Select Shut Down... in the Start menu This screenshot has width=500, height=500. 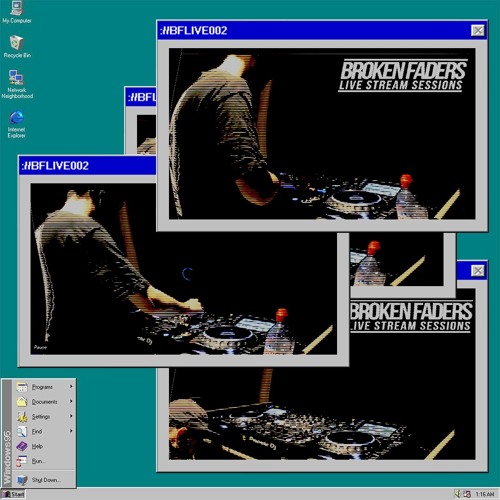(44, 480)
